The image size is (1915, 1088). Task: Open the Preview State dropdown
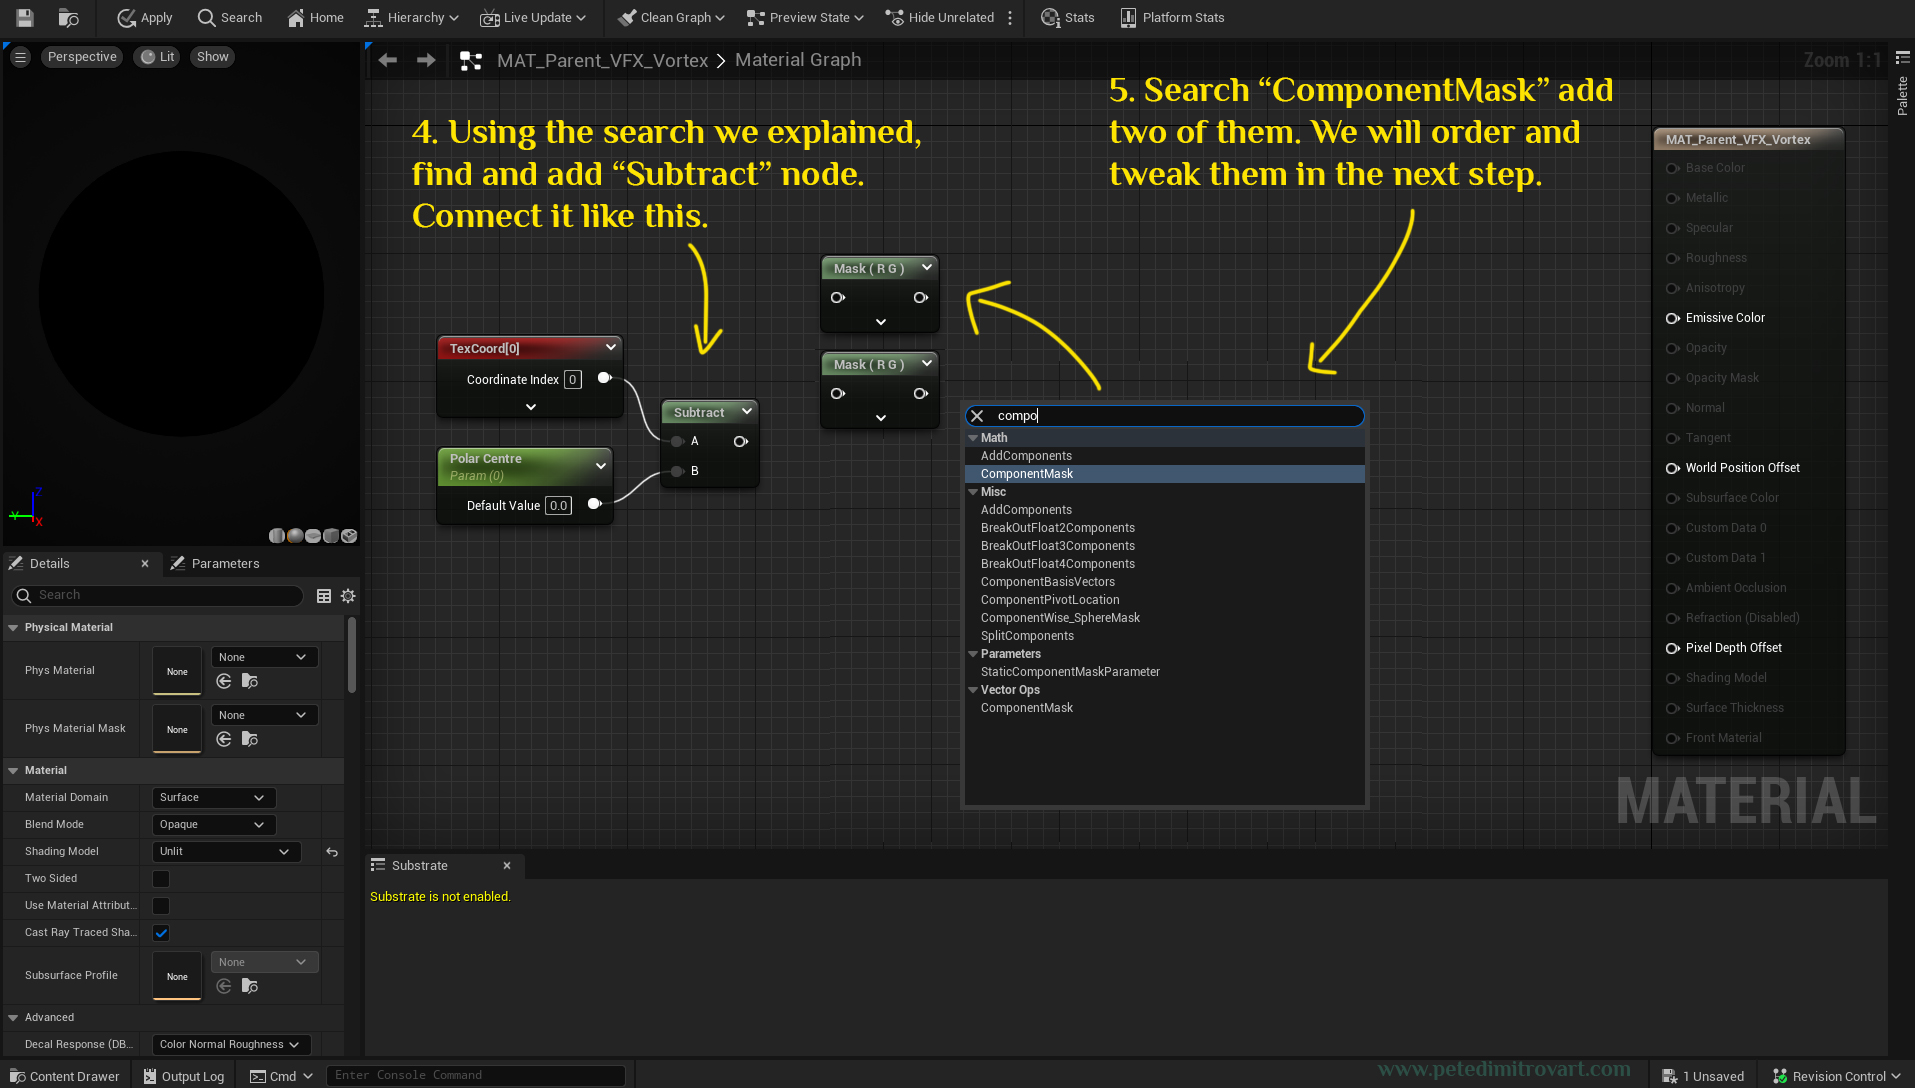(805, 17)
